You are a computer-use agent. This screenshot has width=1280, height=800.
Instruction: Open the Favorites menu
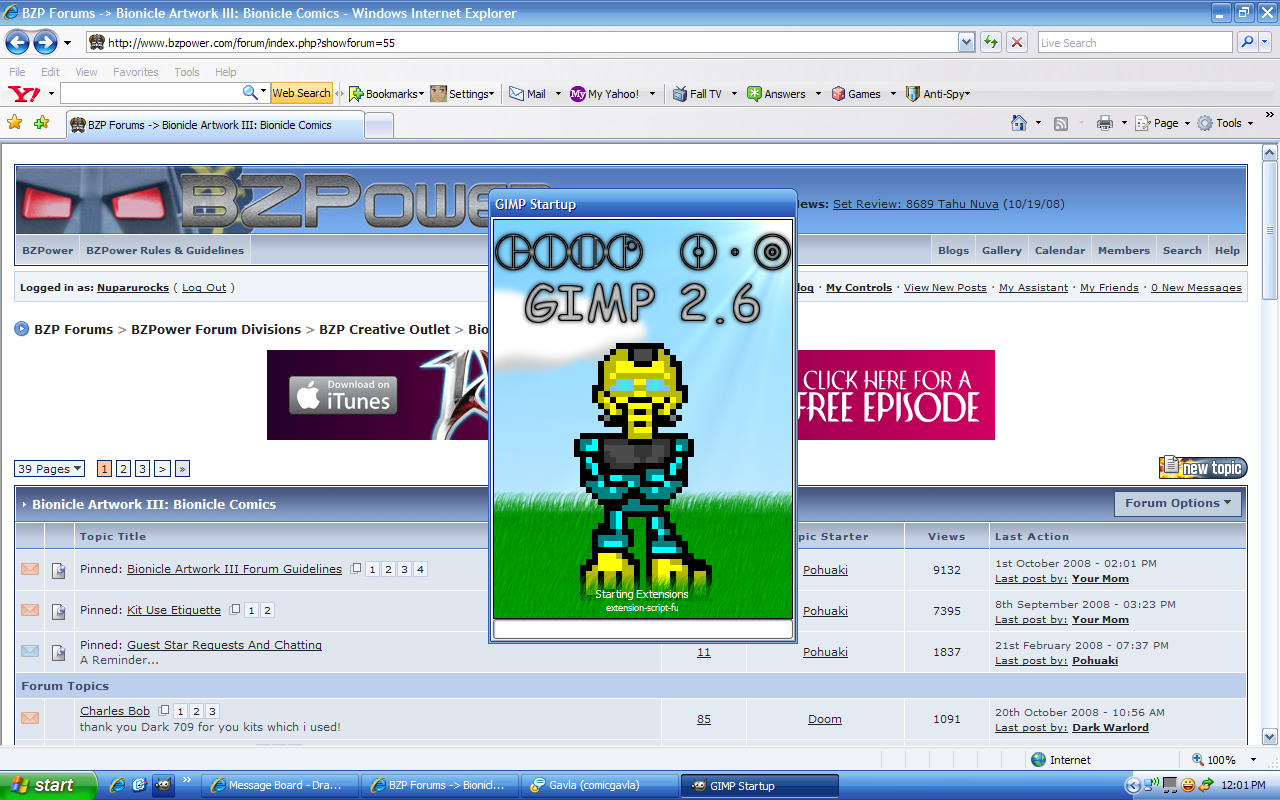(x=136, y=72)
